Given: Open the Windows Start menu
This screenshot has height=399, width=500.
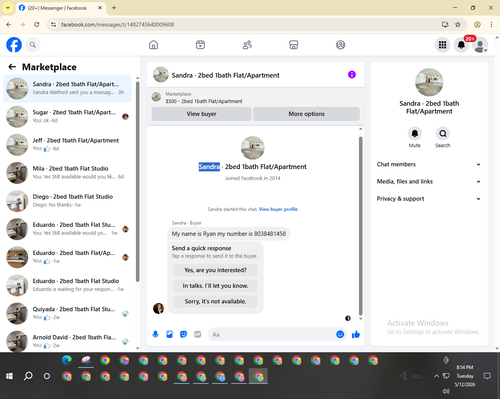Looking at the screenshot, I should coord(9,376).
